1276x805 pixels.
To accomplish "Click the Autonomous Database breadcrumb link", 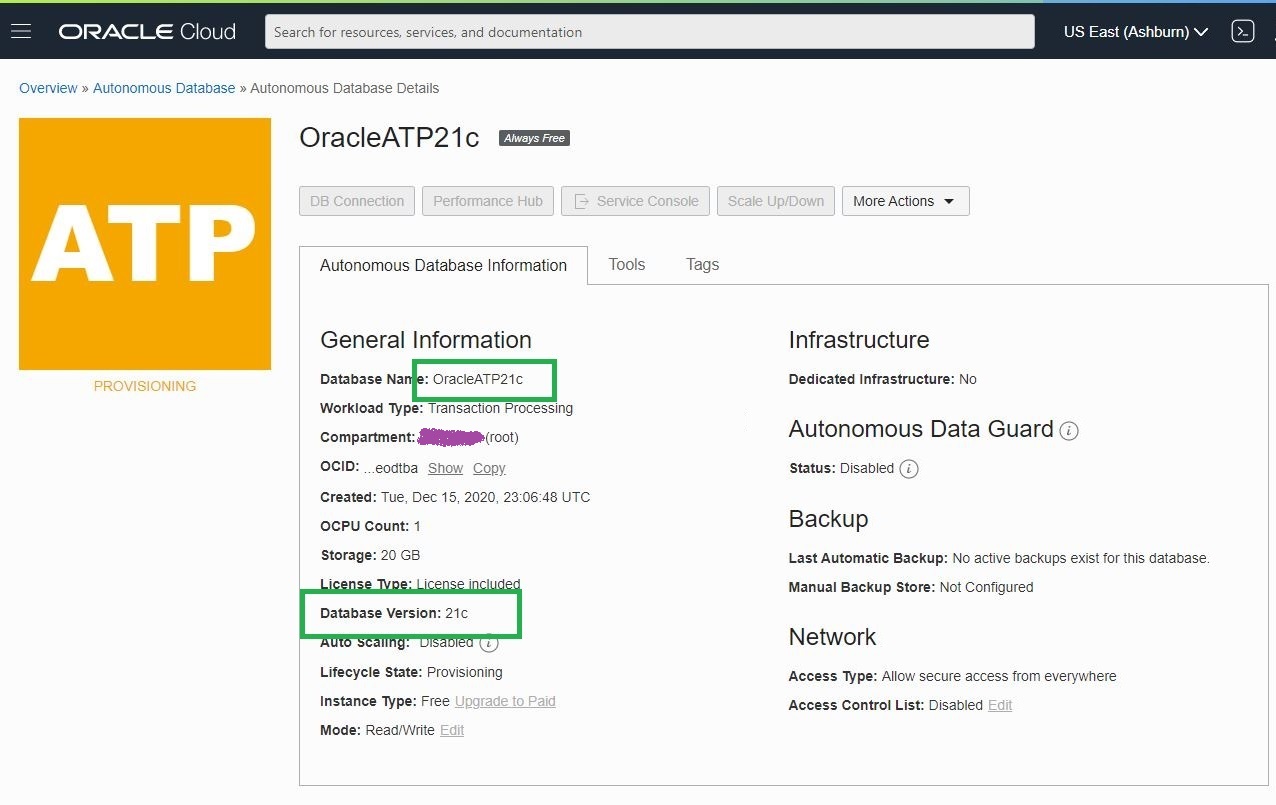I will (164, 88).
